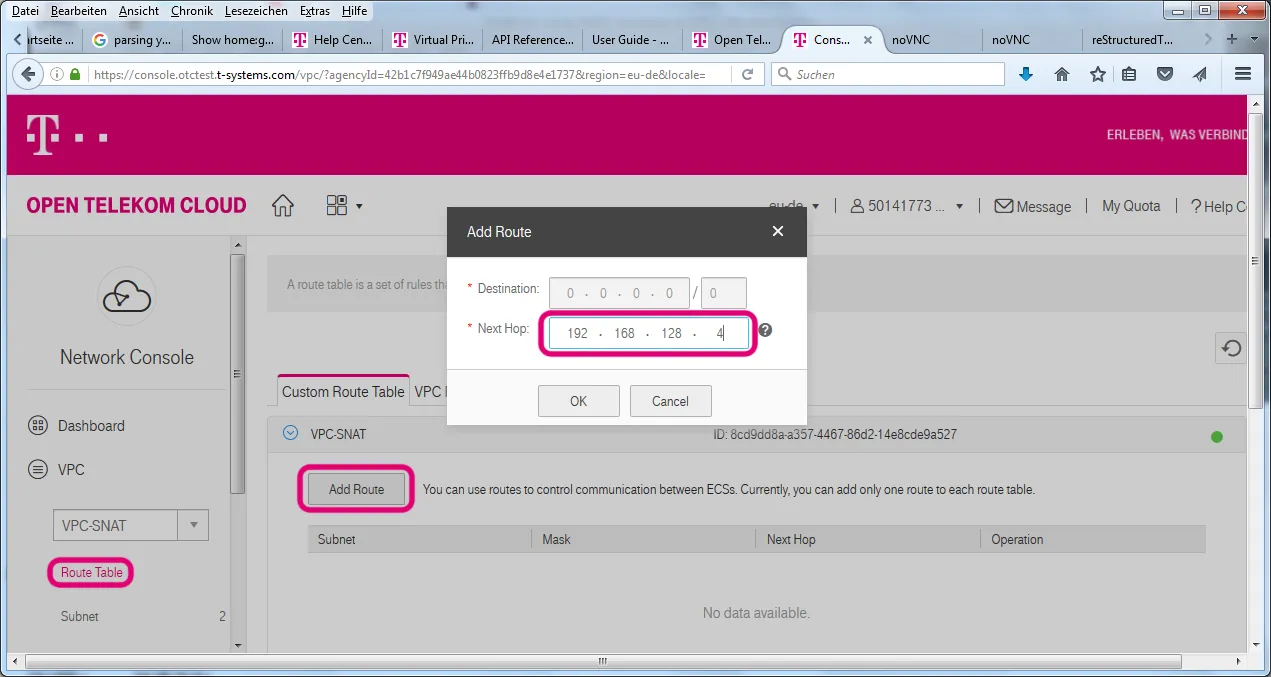The width and height of the screenshot is (1271, 677).
Task: Click the refresh icon beside route table
Action: [1232, 348]
